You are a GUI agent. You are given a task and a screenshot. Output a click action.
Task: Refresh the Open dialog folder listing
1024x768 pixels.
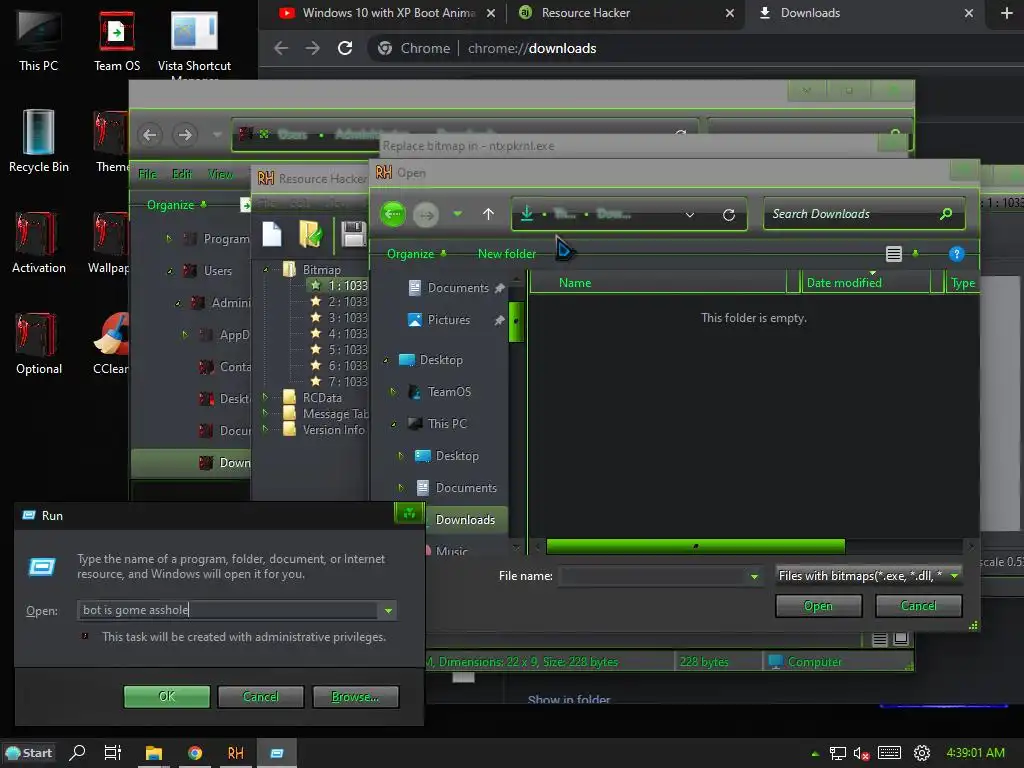click(729, 215)
